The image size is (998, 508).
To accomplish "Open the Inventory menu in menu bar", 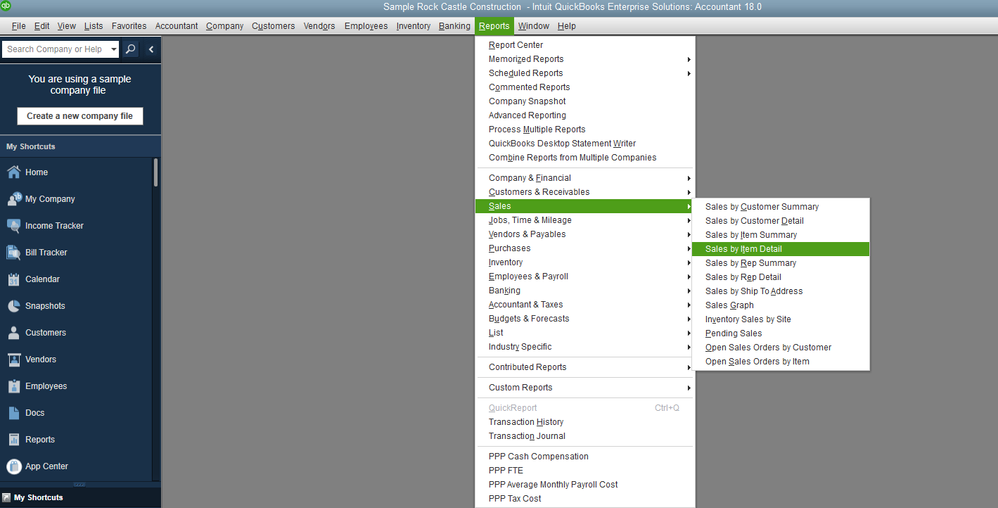I will coord(413,26).
